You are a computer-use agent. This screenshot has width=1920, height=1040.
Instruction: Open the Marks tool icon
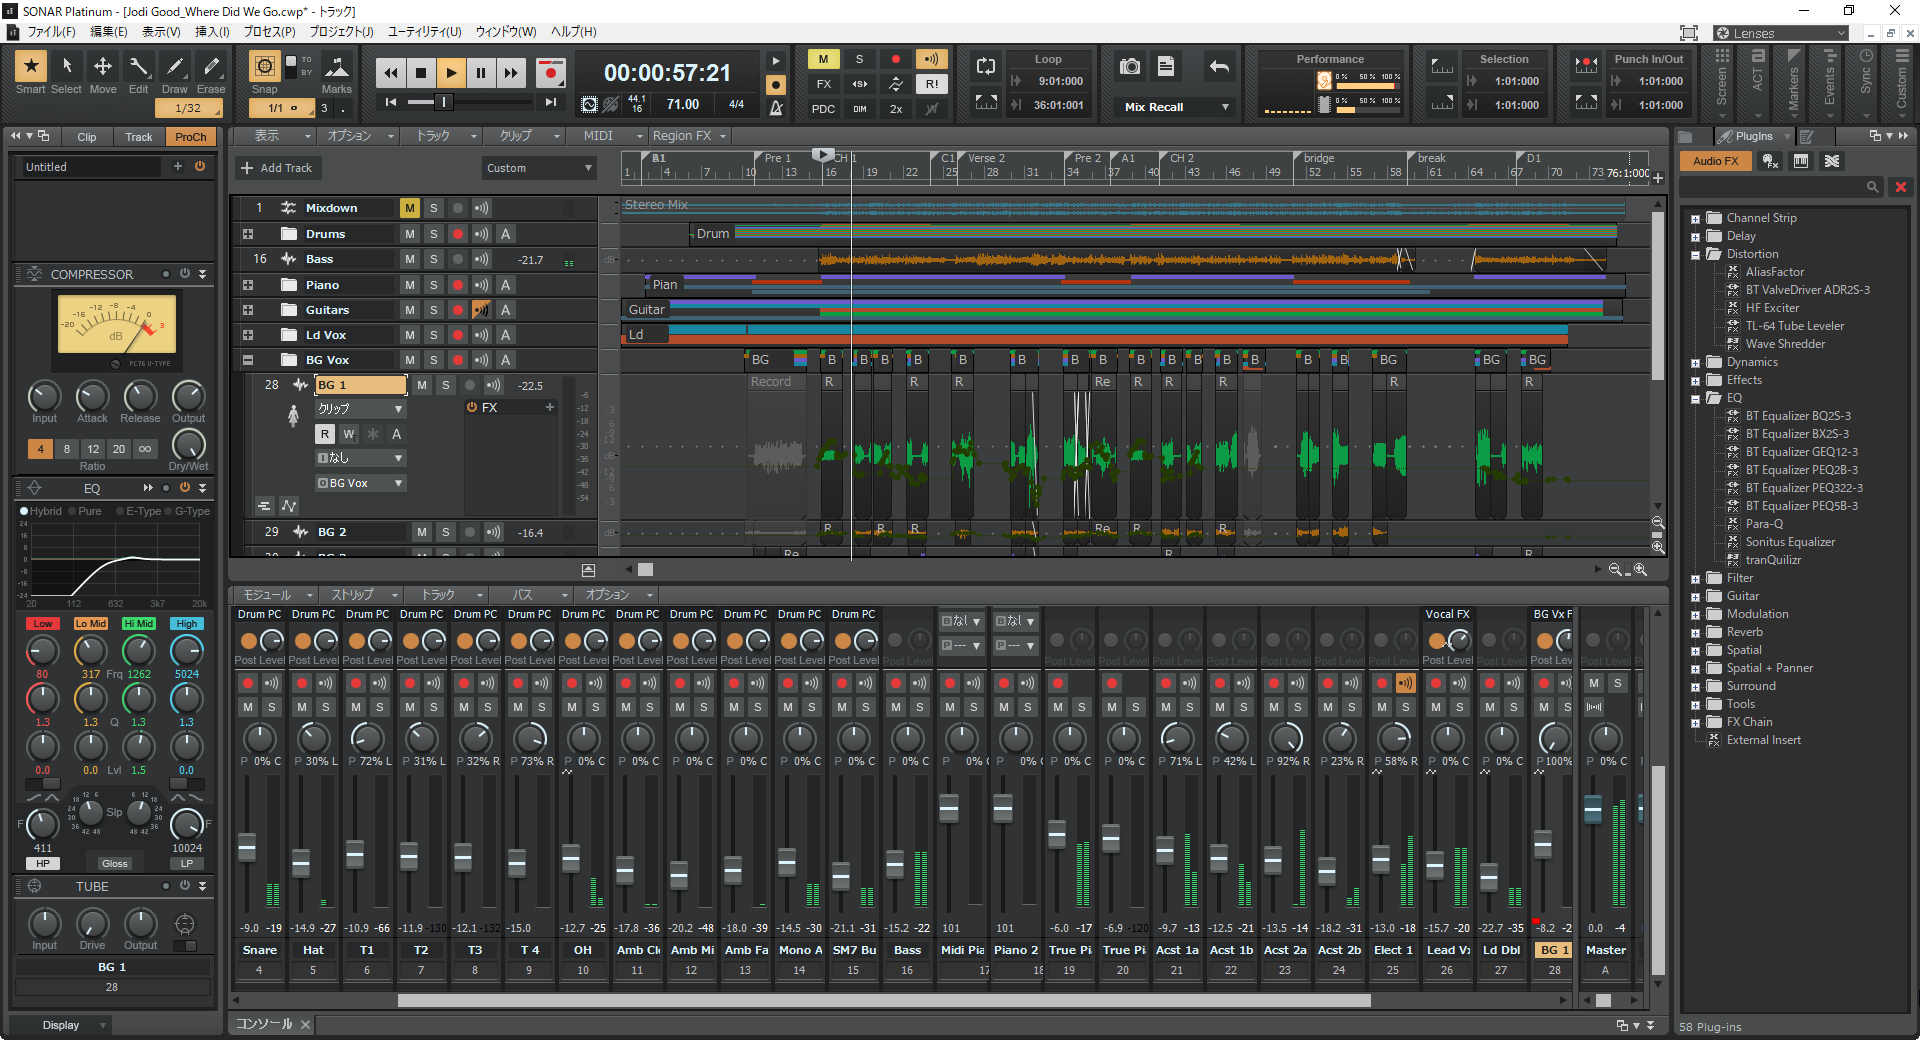[x=337, y=67]
